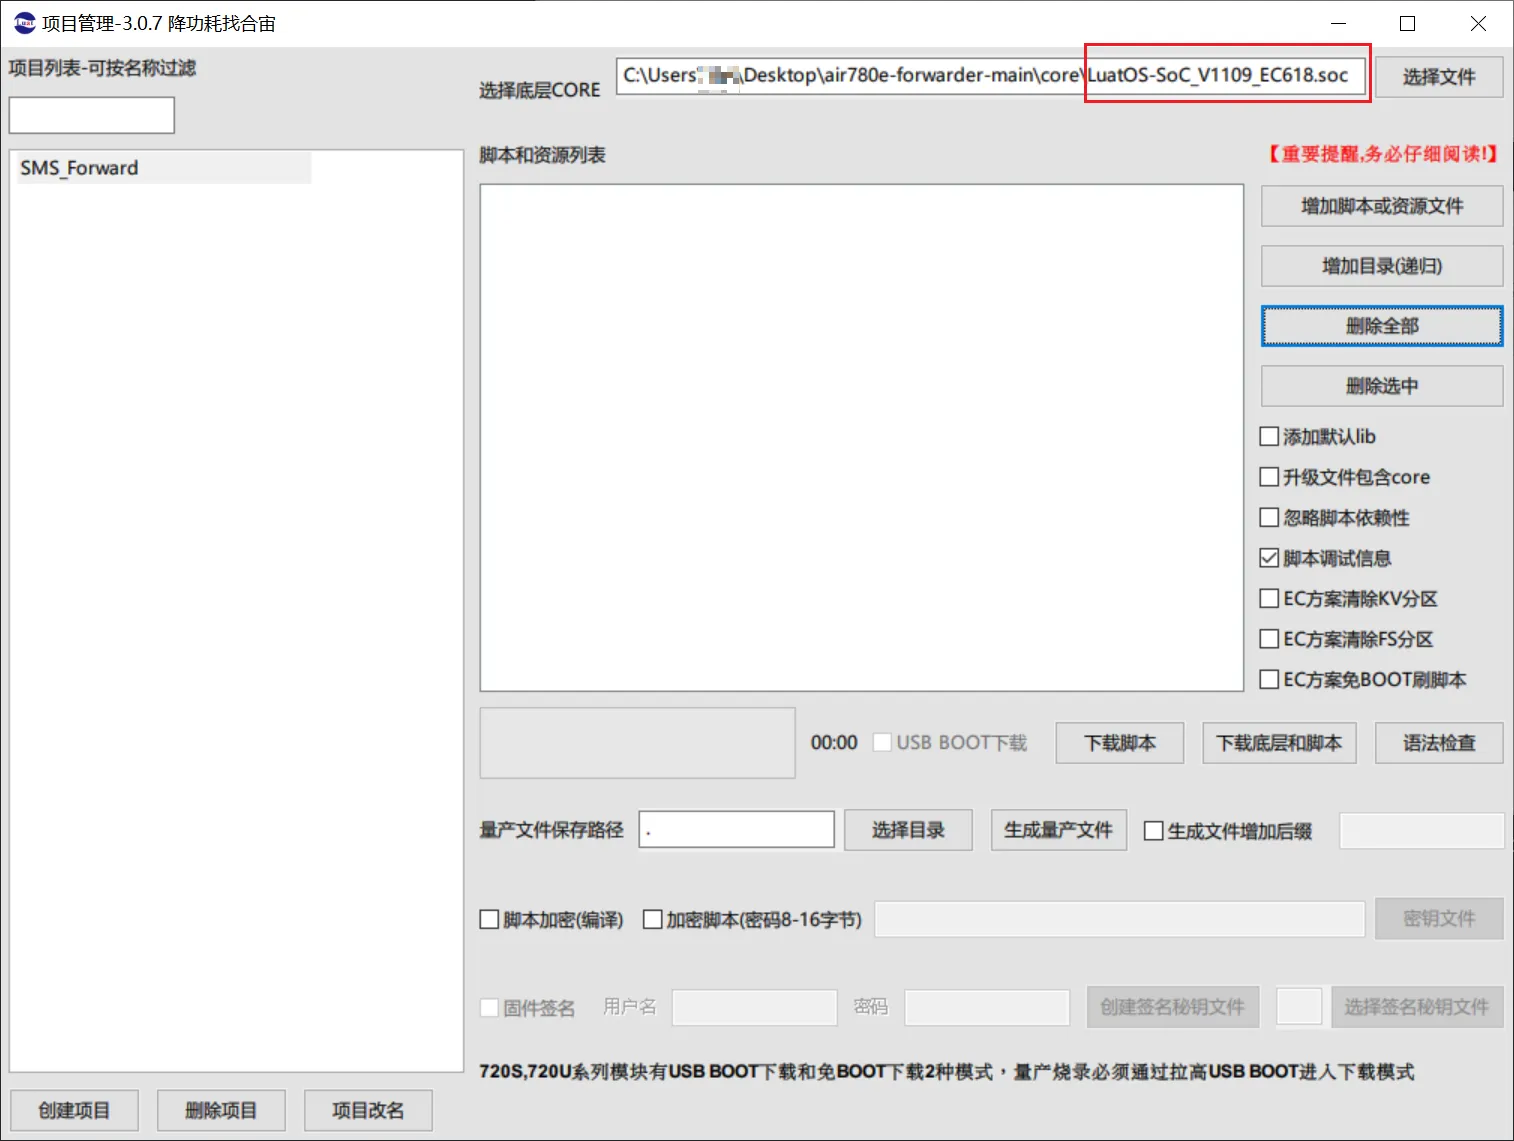The image size is (1514, 1141).
Task: Click the file suffix input field
Action: (x=1422, y=831)
